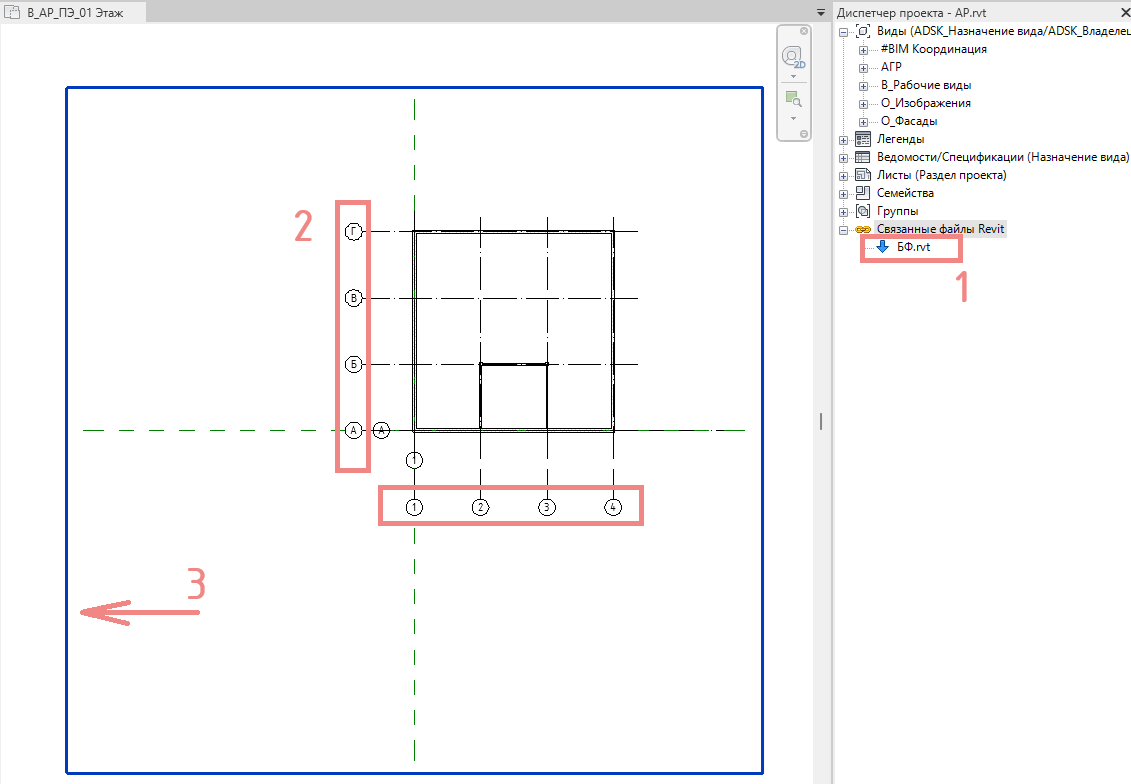Select the #BIM Координация row
The height and width of the screenshot is (784, 1131).
[933, 49]
